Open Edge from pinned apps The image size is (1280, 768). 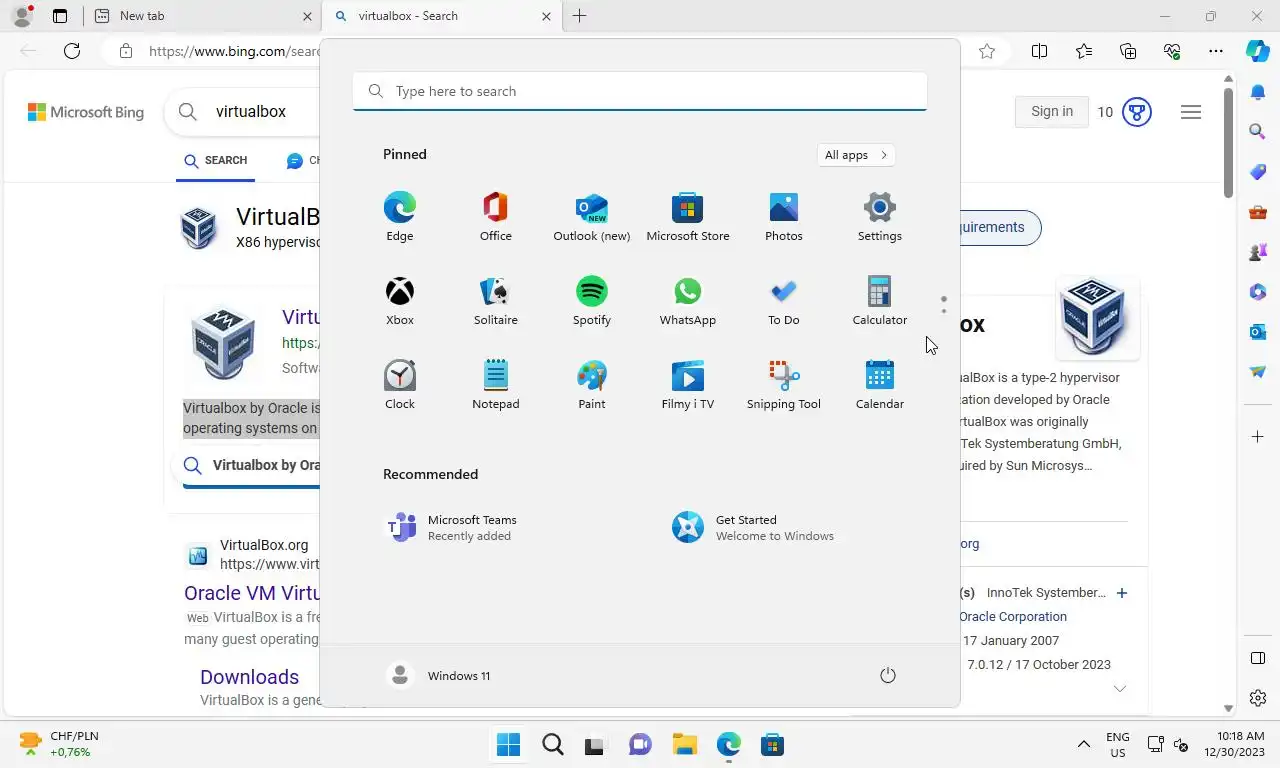[400, 217]
